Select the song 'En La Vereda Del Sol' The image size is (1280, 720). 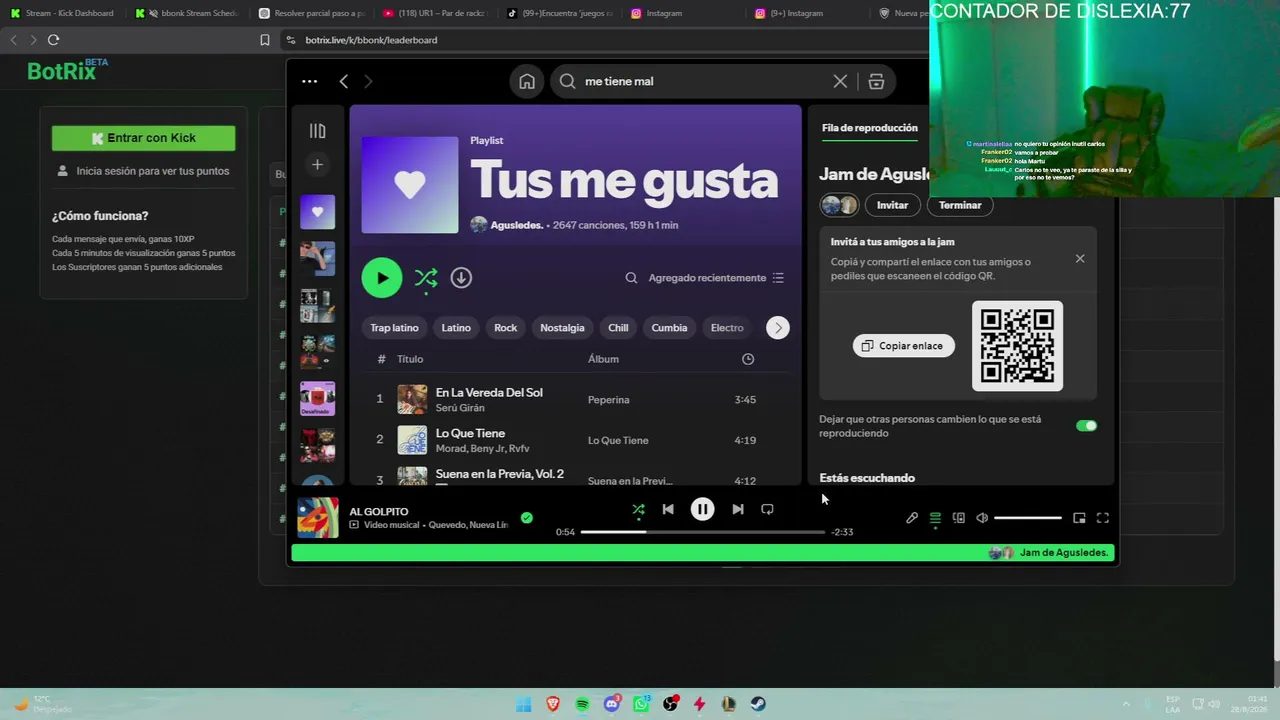(489, 393)
